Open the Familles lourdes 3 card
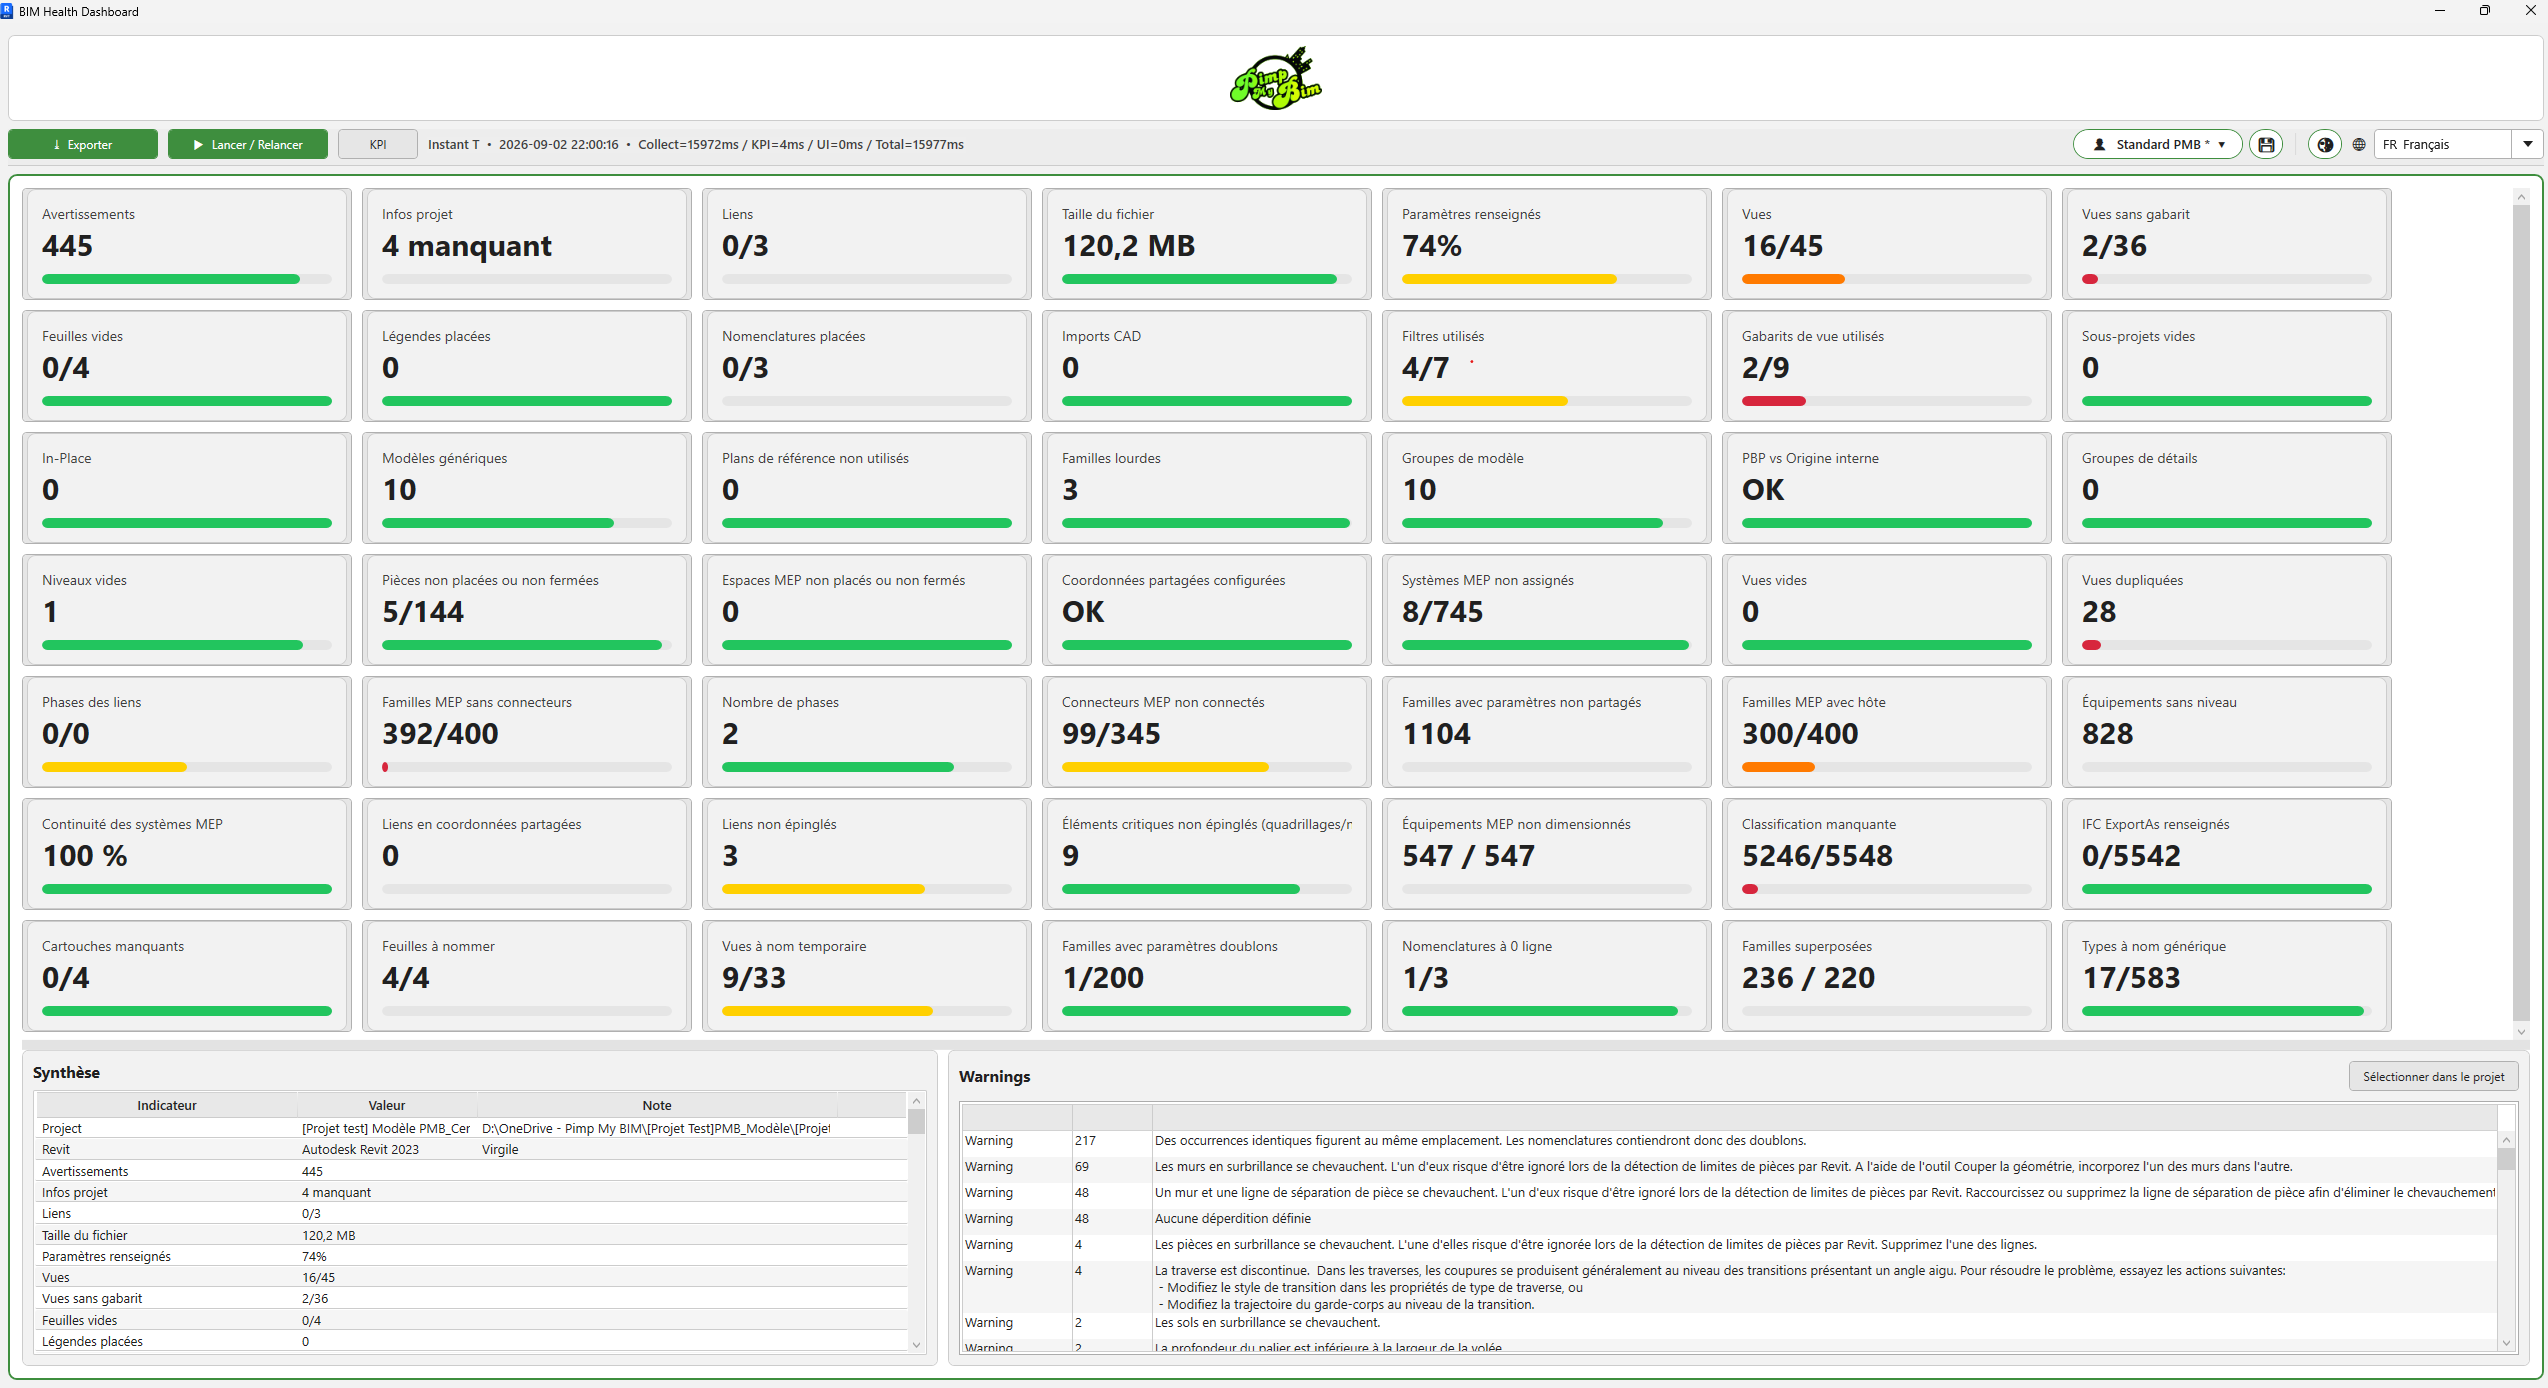The width and height of the screenshot is (2548, 1388). pyautogui.click(x=1207, y=488)
